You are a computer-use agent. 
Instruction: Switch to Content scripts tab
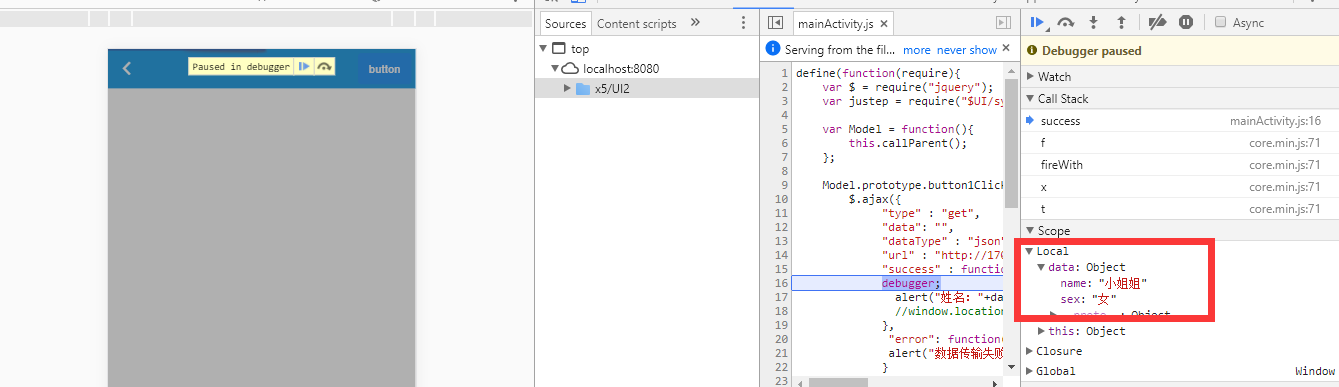pos(637,23)
